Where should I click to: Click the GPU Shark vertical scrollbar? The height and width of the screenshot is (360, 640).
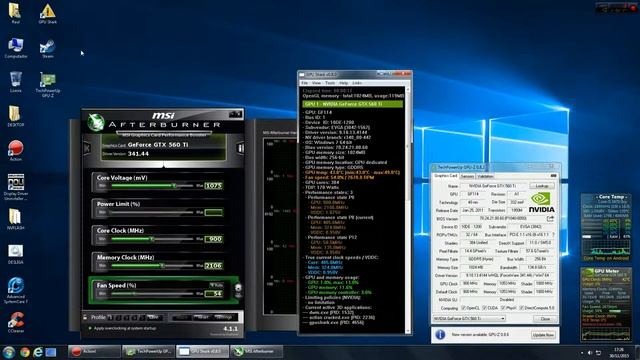tap(408, 209)
